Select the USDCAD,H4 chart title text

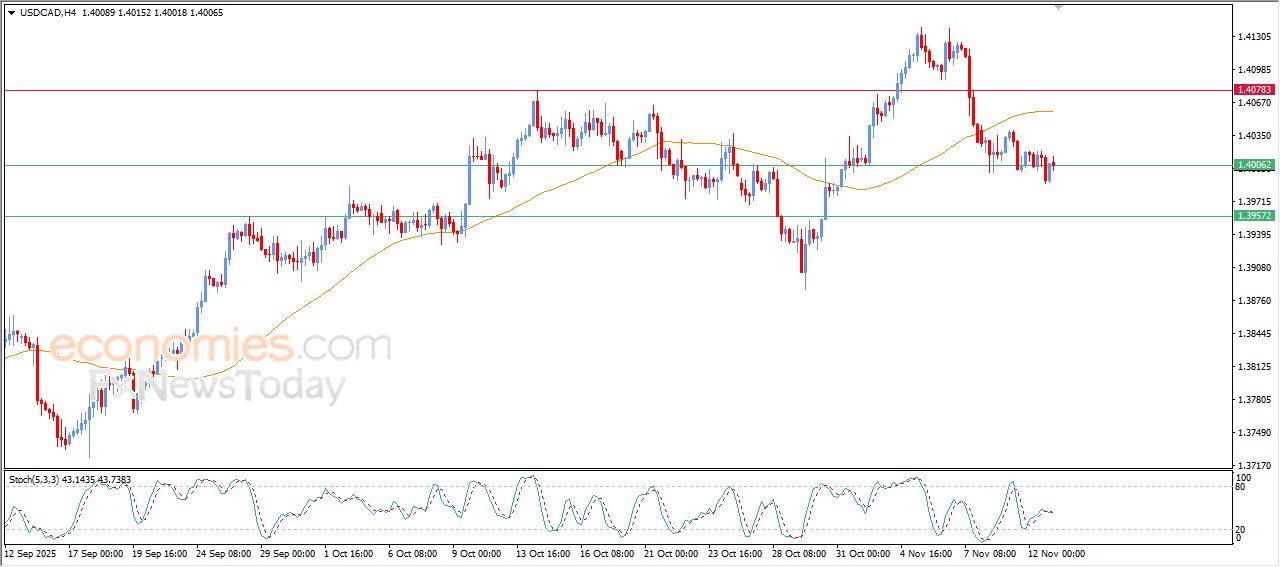tap(49, 13)
